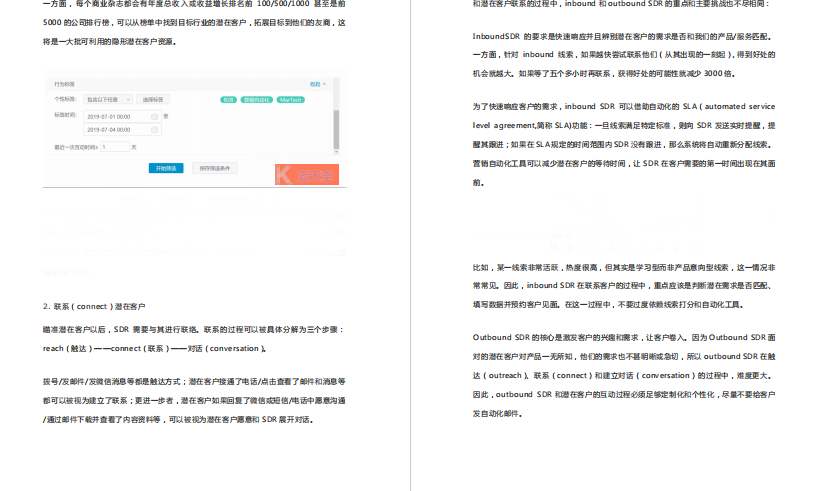Screen dimensions: 813x491
Task: Open the 包含以下任意 dropdown
Action: pyautogui.click(x=109, y=100)
